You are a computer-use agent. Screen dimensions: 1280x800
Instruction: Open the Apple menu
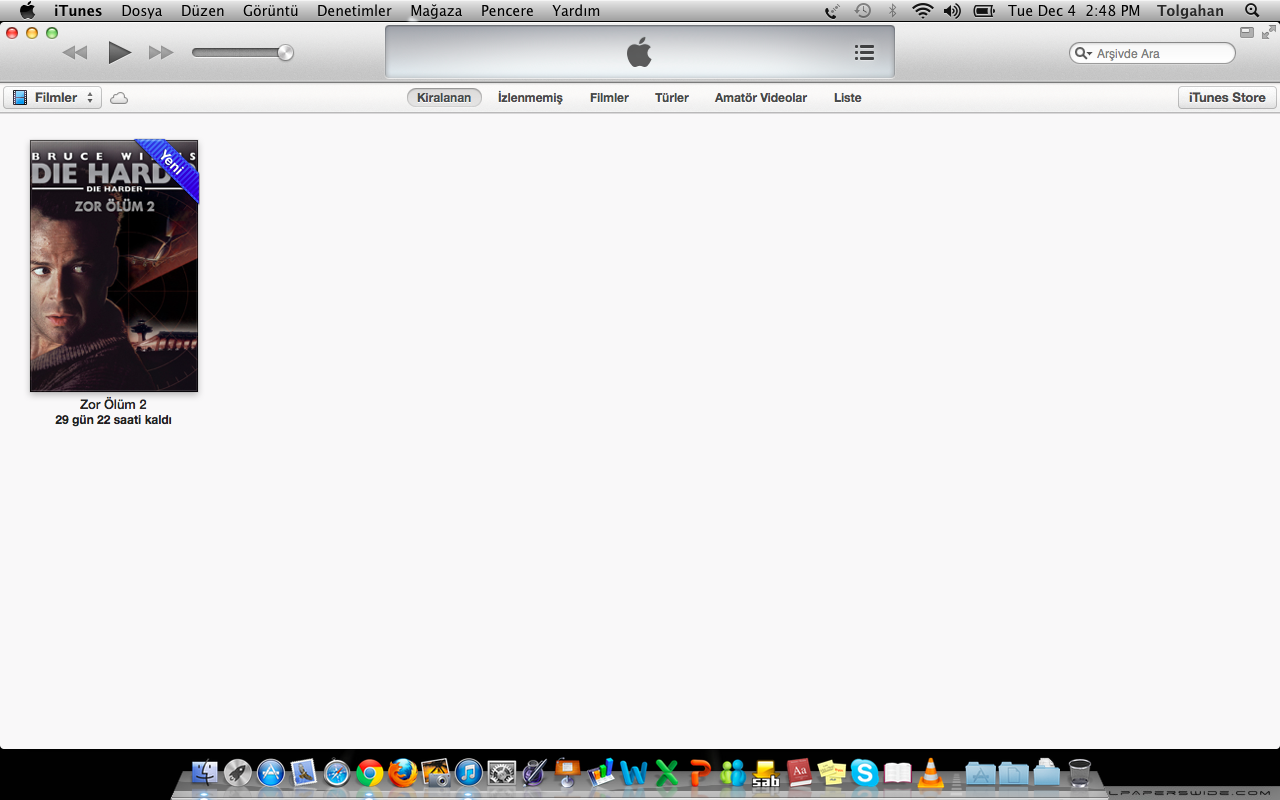click(27, 11)
